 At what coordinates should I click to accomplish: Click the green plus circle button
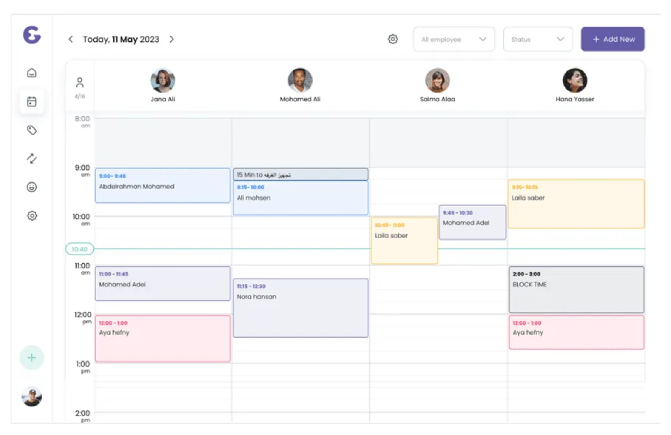32,357
